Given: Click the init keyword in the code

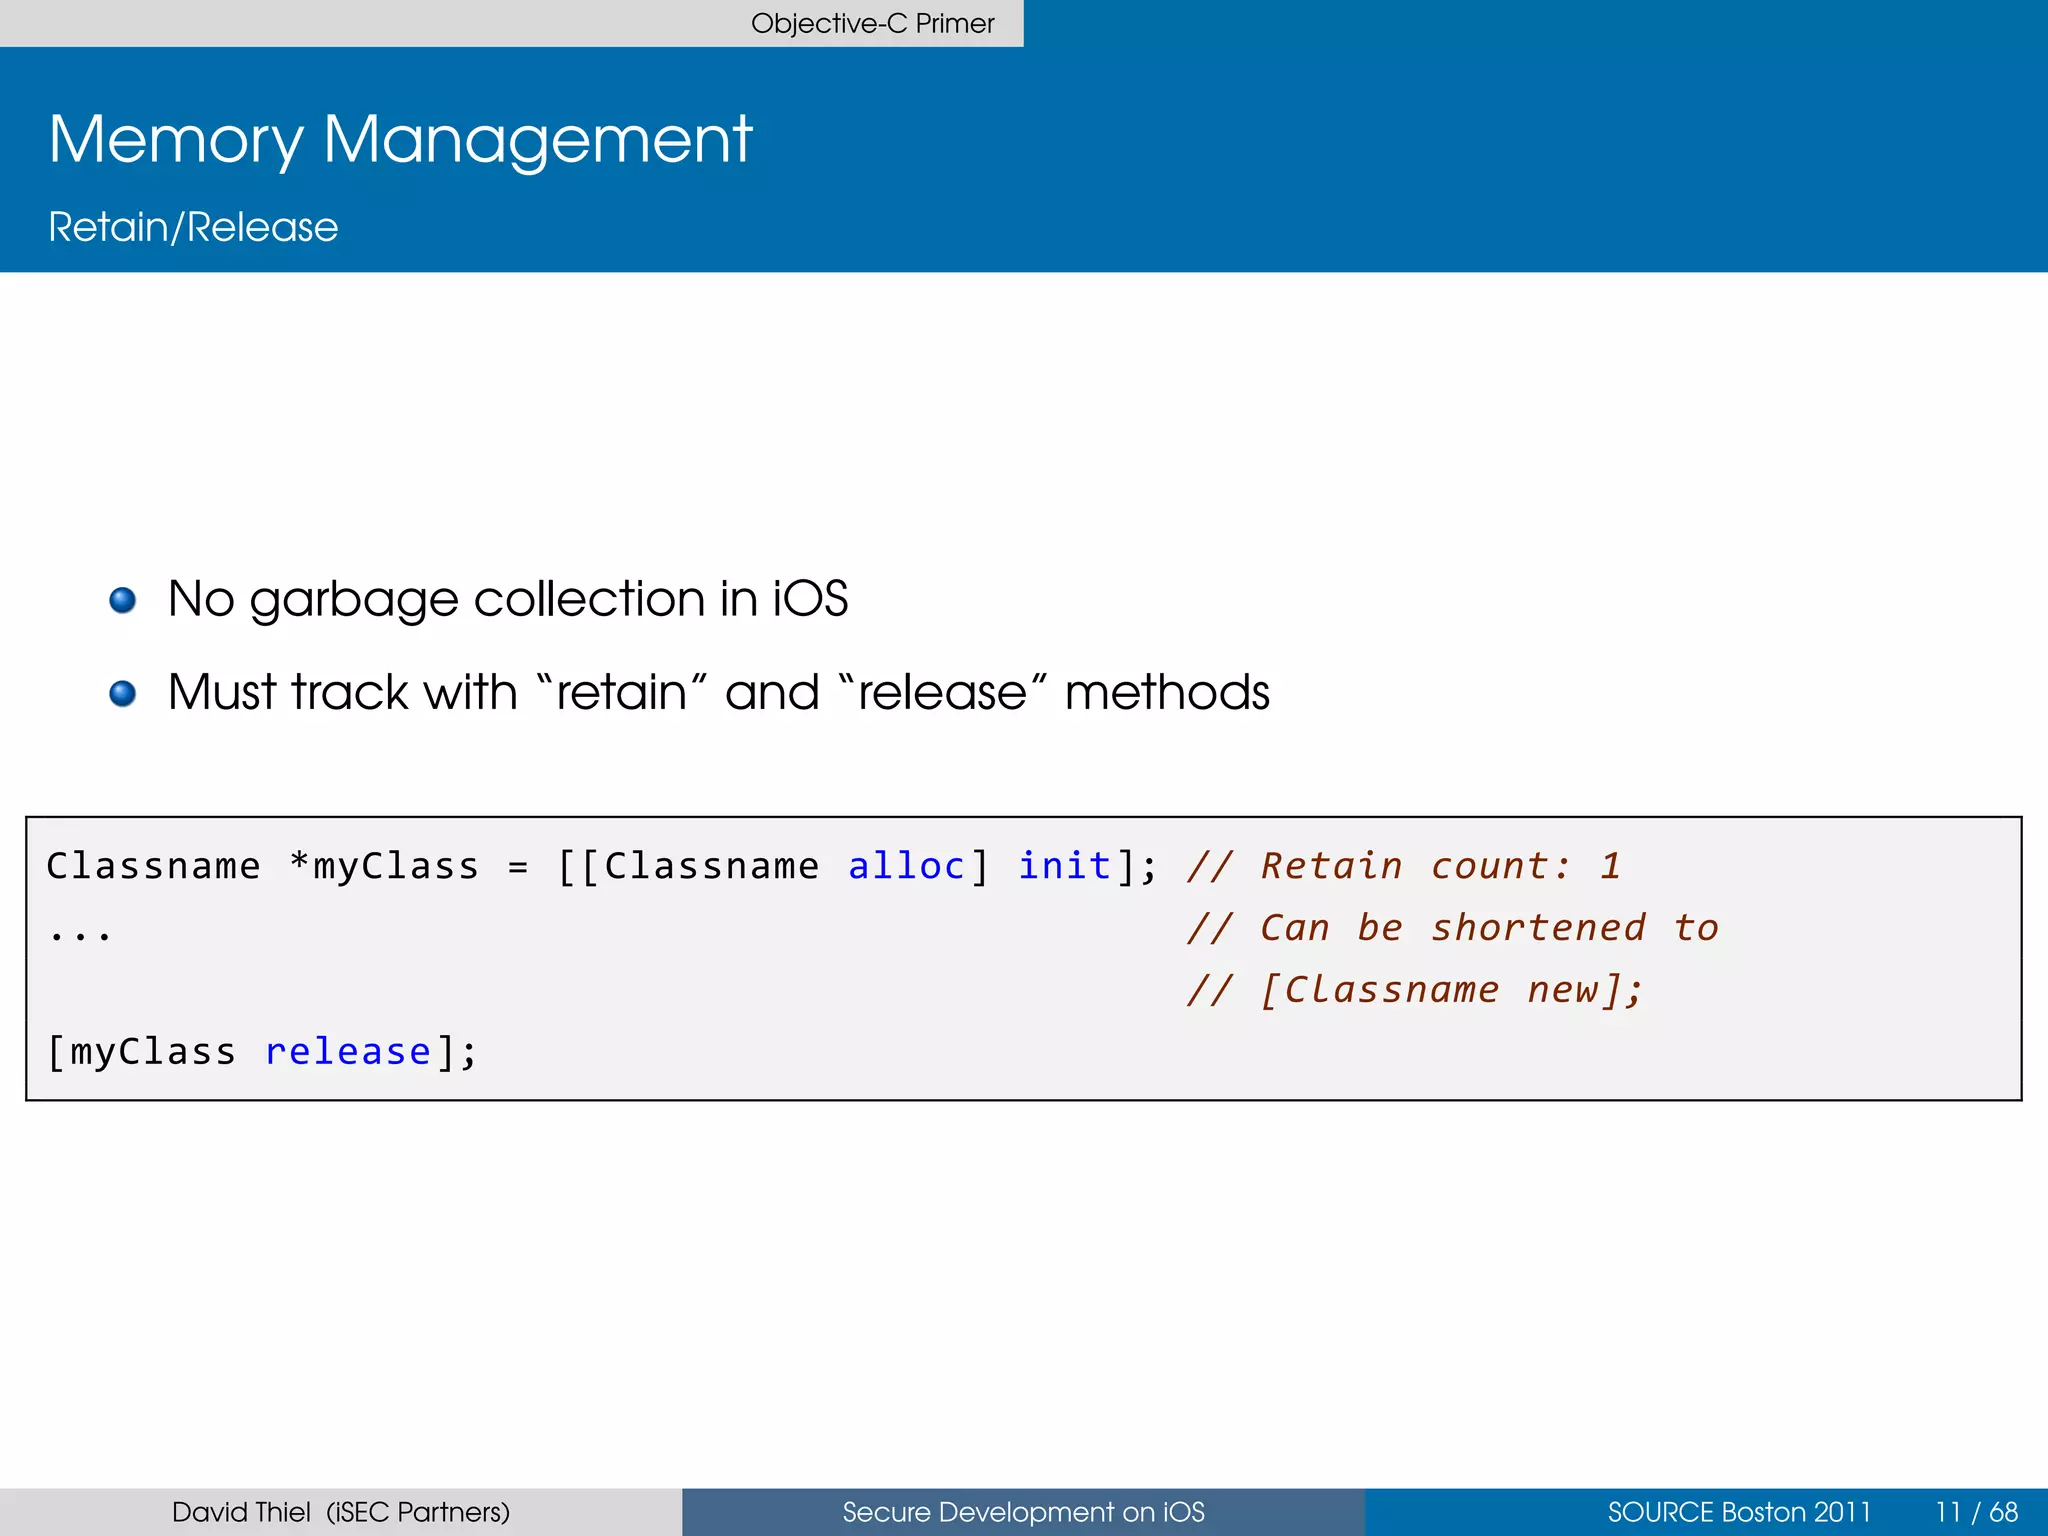Looking at the screenshot, I should tap(1064, 866).
